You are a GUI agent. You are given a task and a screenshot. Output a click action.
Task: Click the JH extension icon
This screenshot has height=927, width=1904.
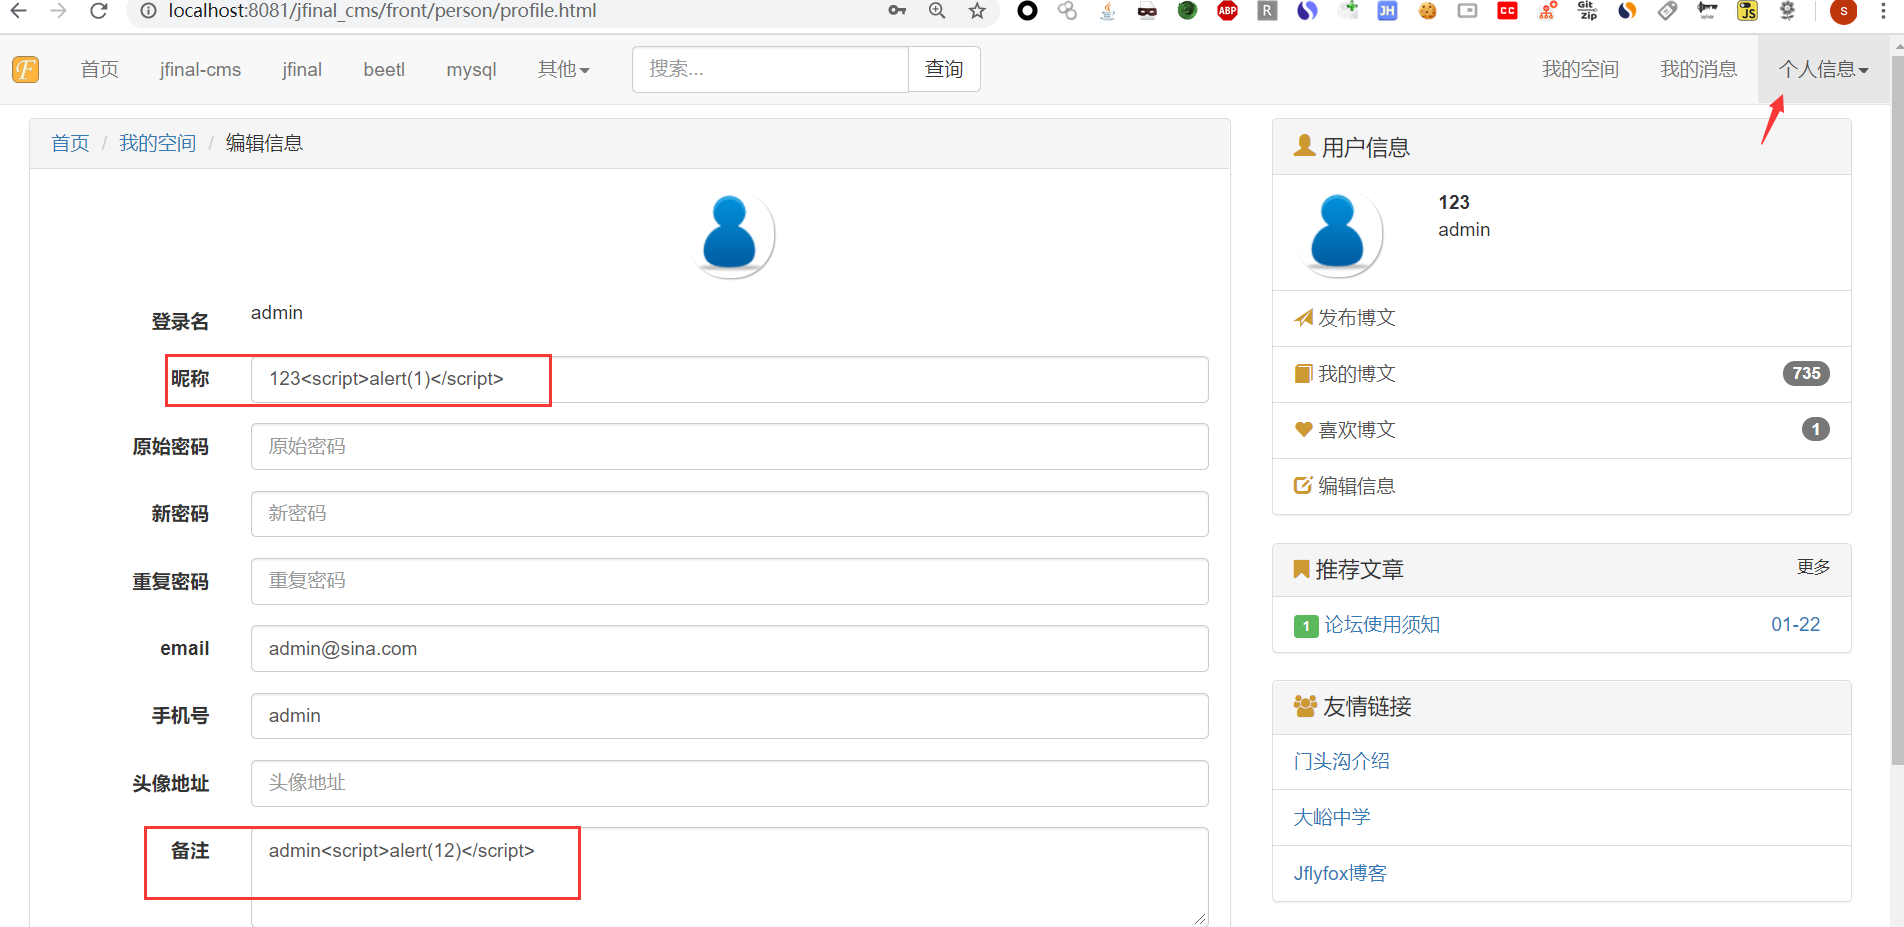(x=1387, y=11)
